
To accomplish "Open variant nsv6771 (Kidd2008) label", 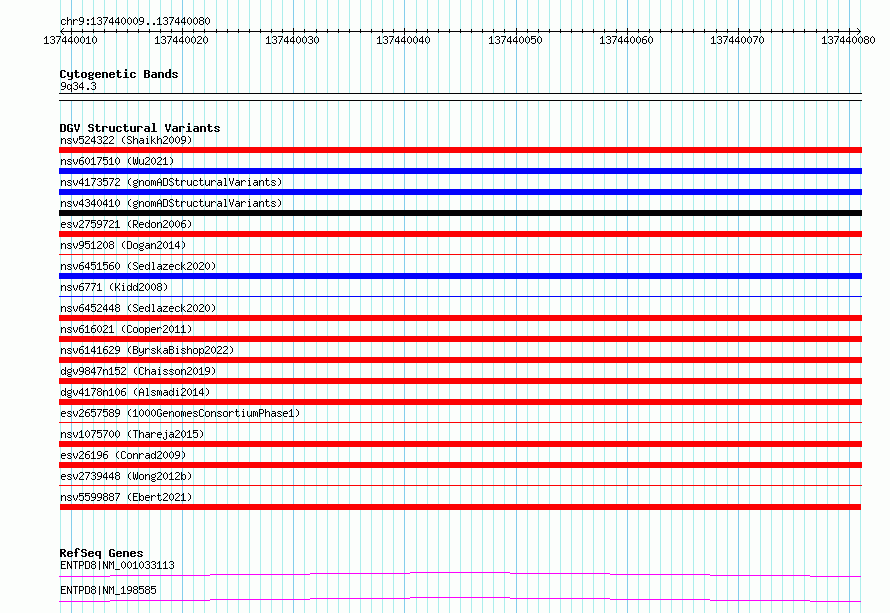I will pos(114,287).
